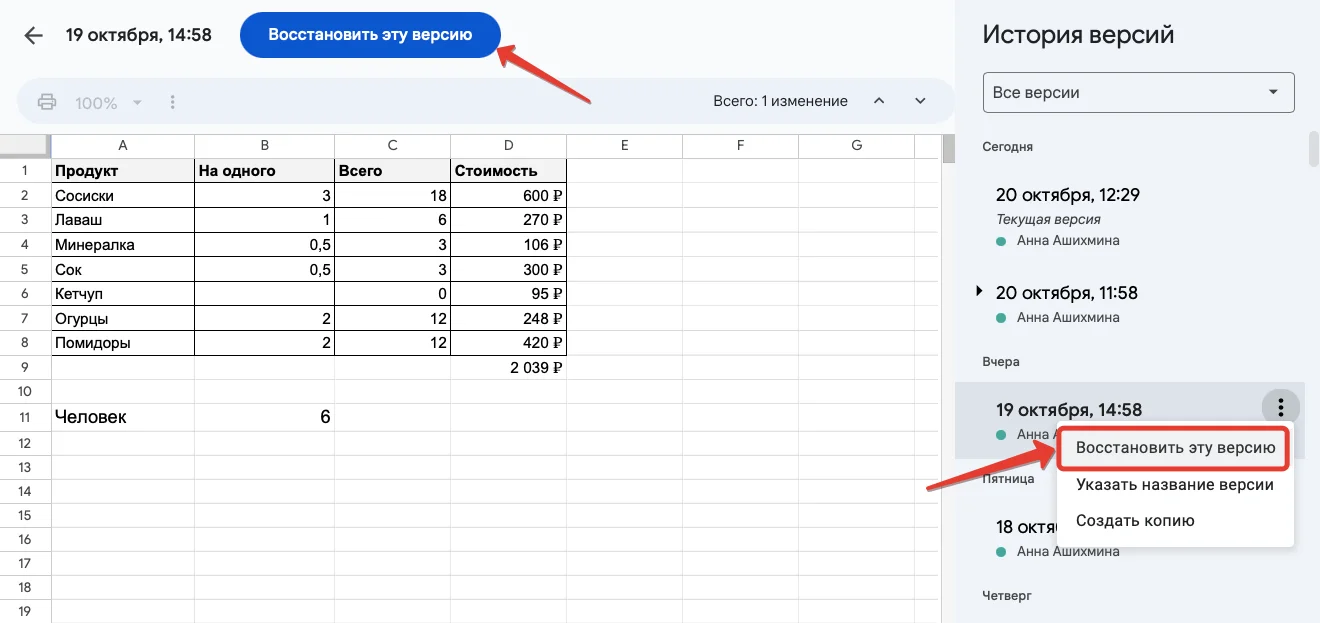Click the Стоимость header cell
The width and height of the screenshot is (1320, 623).
(508, 170)
